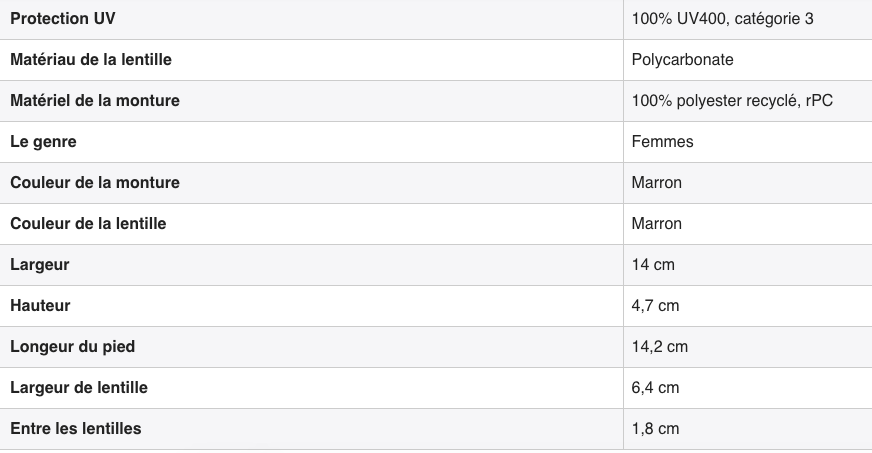Click the 'Largeur' row label
The width and height of the screenshot is (872, 453).
click(x=39, y=265)
